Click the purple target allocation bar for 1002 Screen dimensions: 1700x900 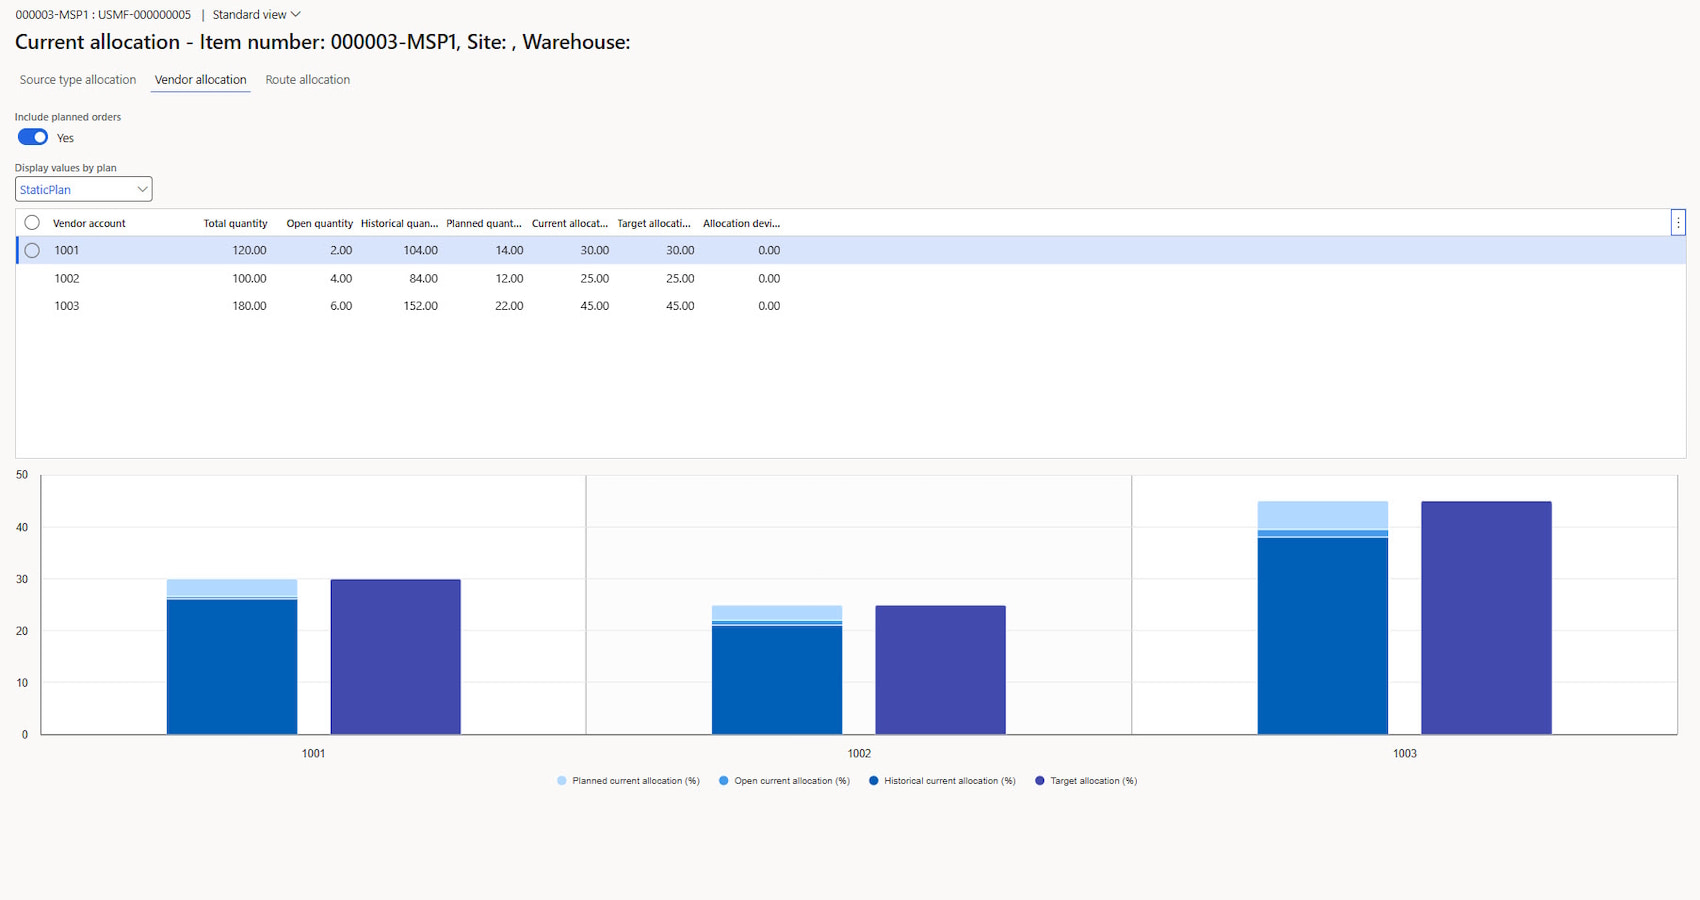941,670
